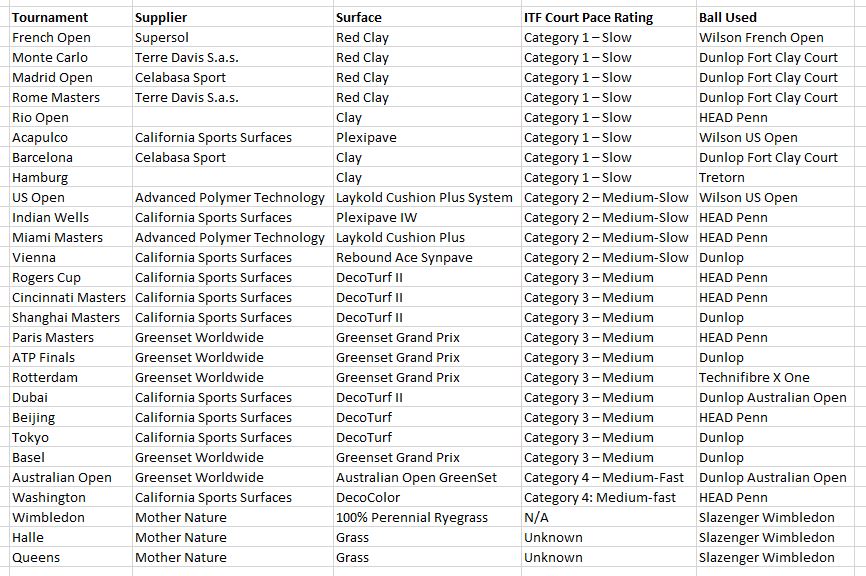
Task: Select the Category 4: Medium-fast cell
Action: coord(609,498)
